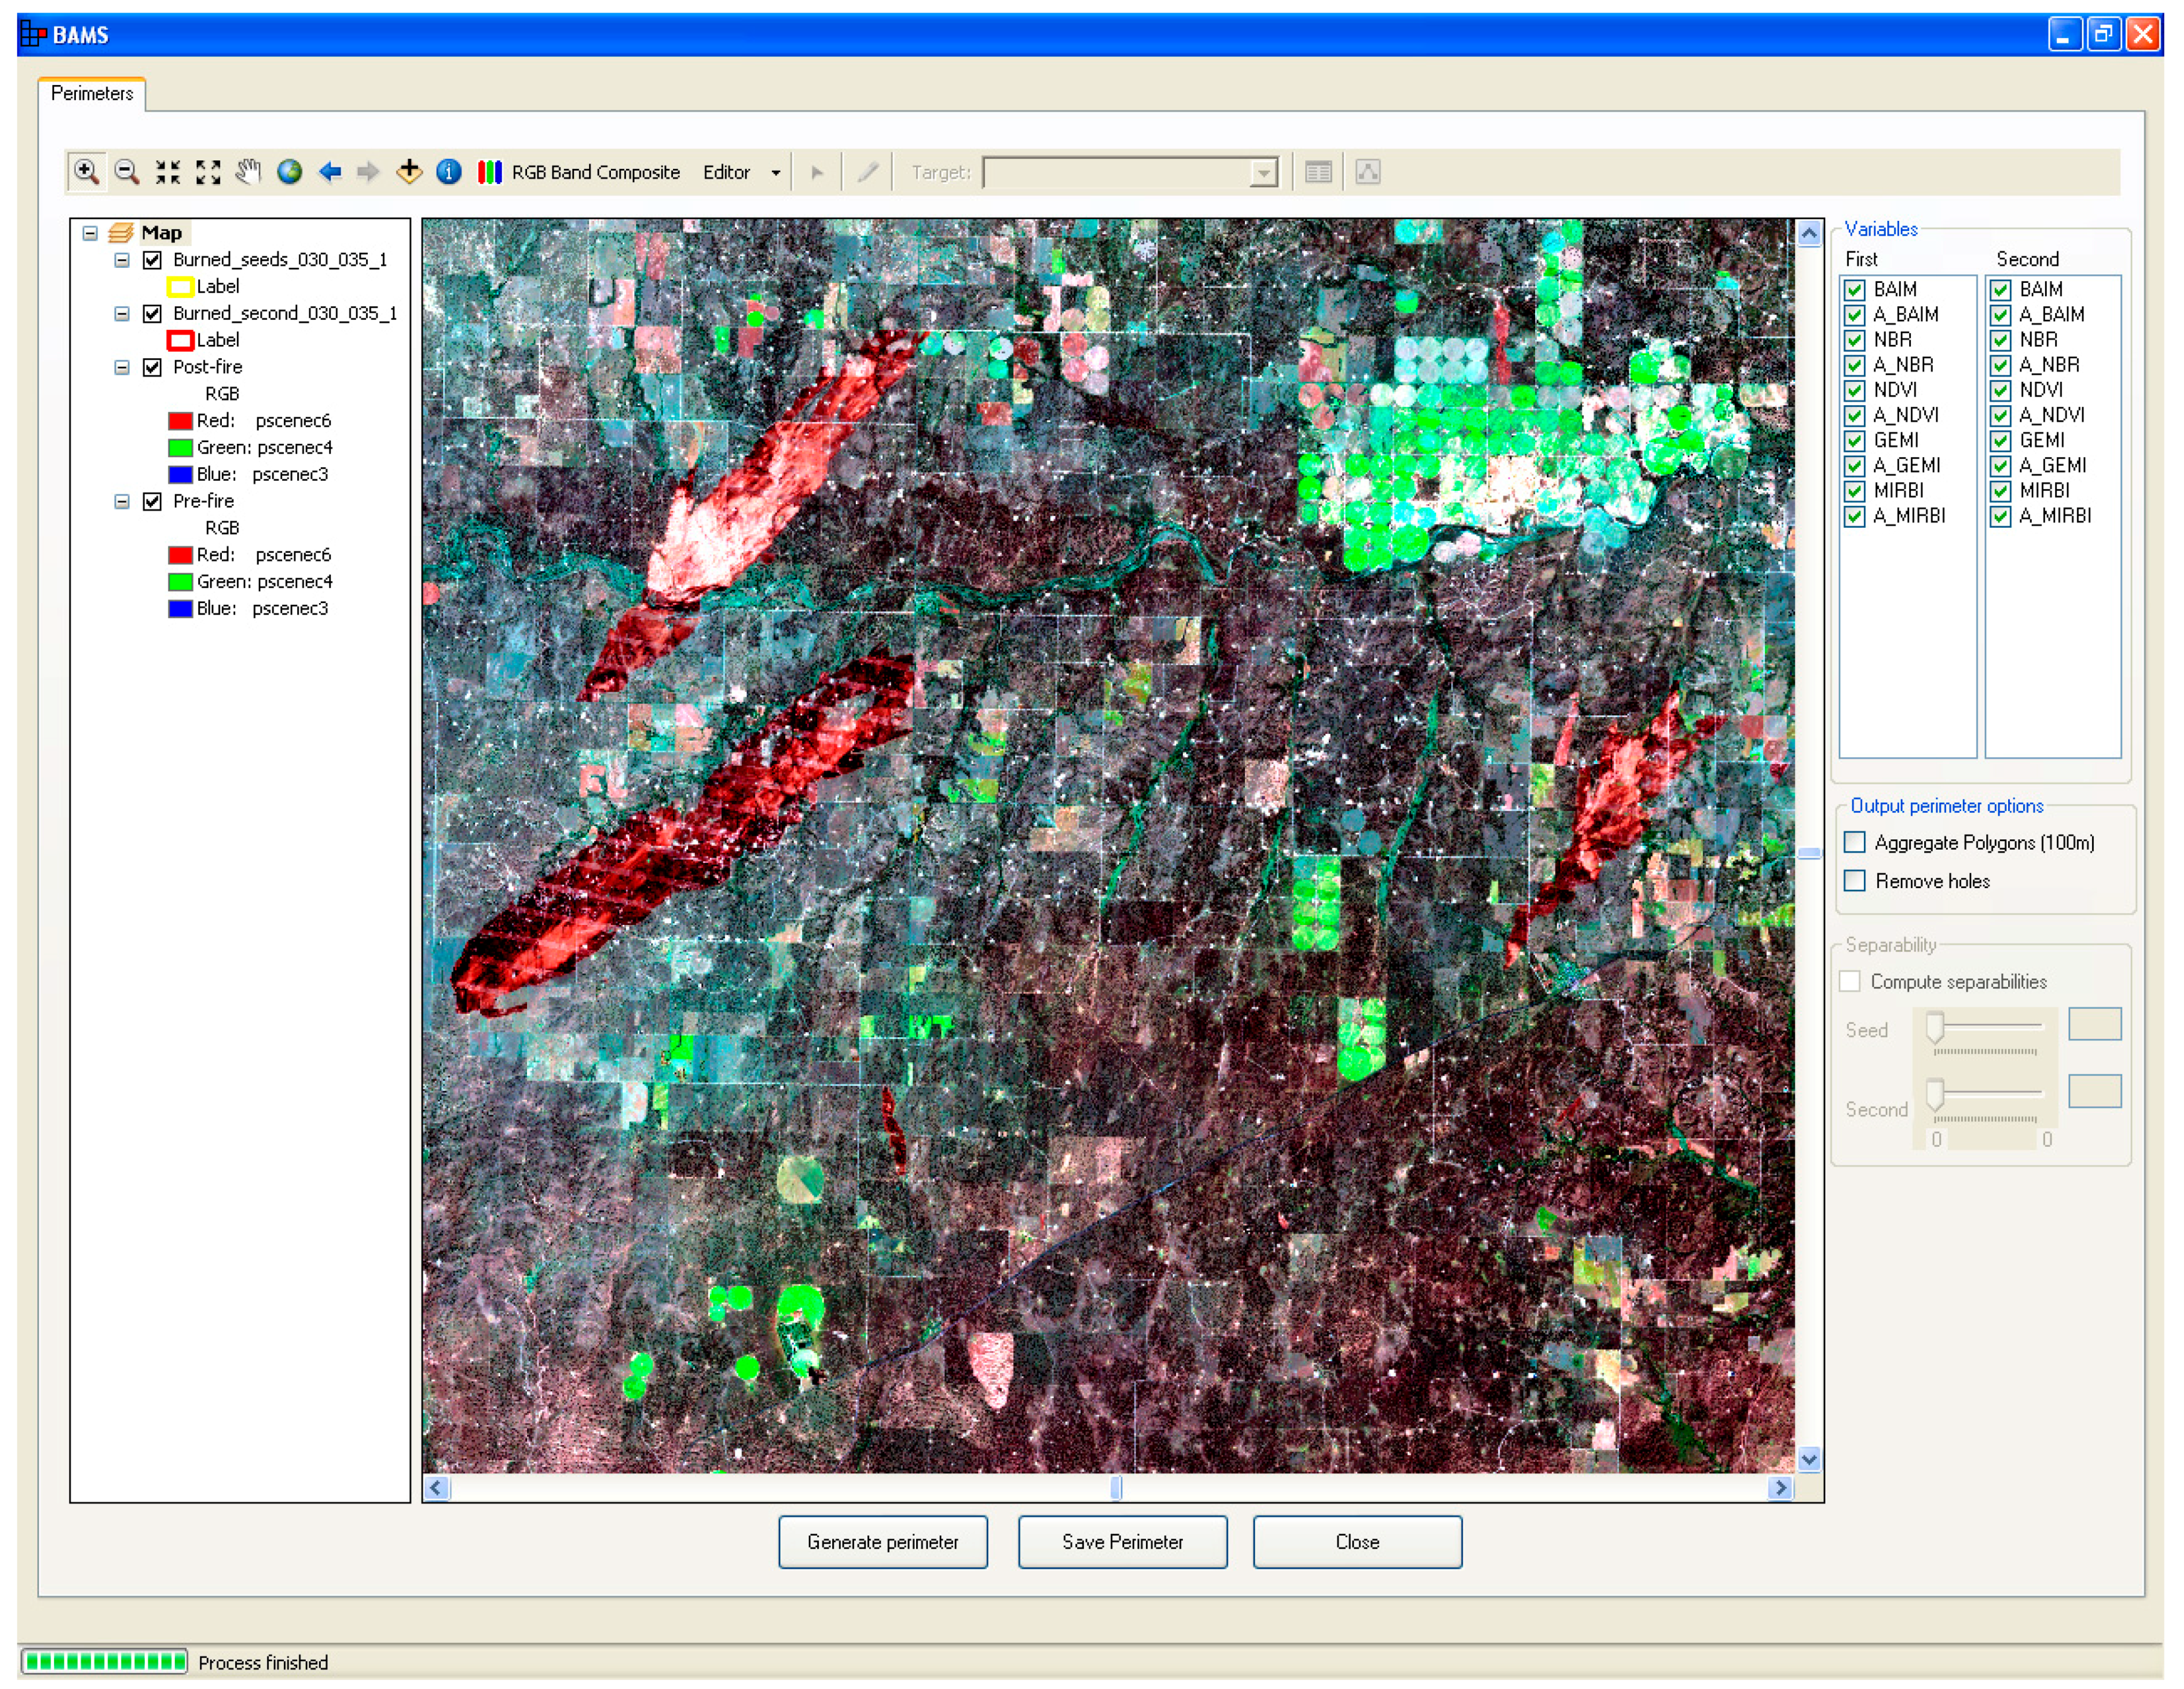2184x1689 pixels.
Task: Click the Fixed Zoom In arrows icon
Action: [x=167, y=172]
